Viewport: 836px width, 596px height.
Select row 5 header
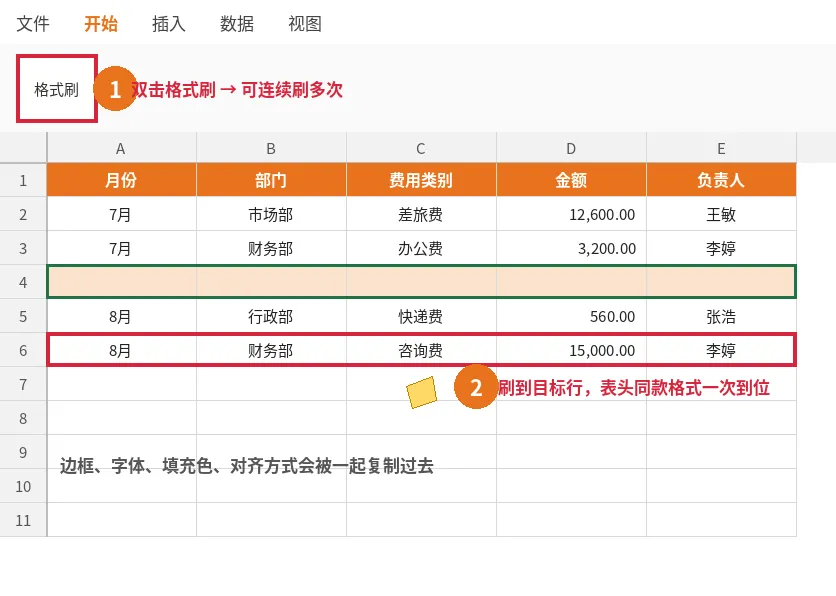pos(23,316)
